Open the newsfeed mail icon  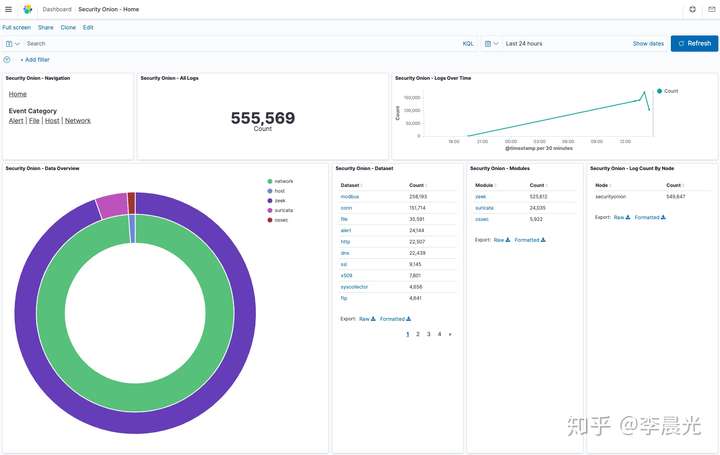click(711, 9)
